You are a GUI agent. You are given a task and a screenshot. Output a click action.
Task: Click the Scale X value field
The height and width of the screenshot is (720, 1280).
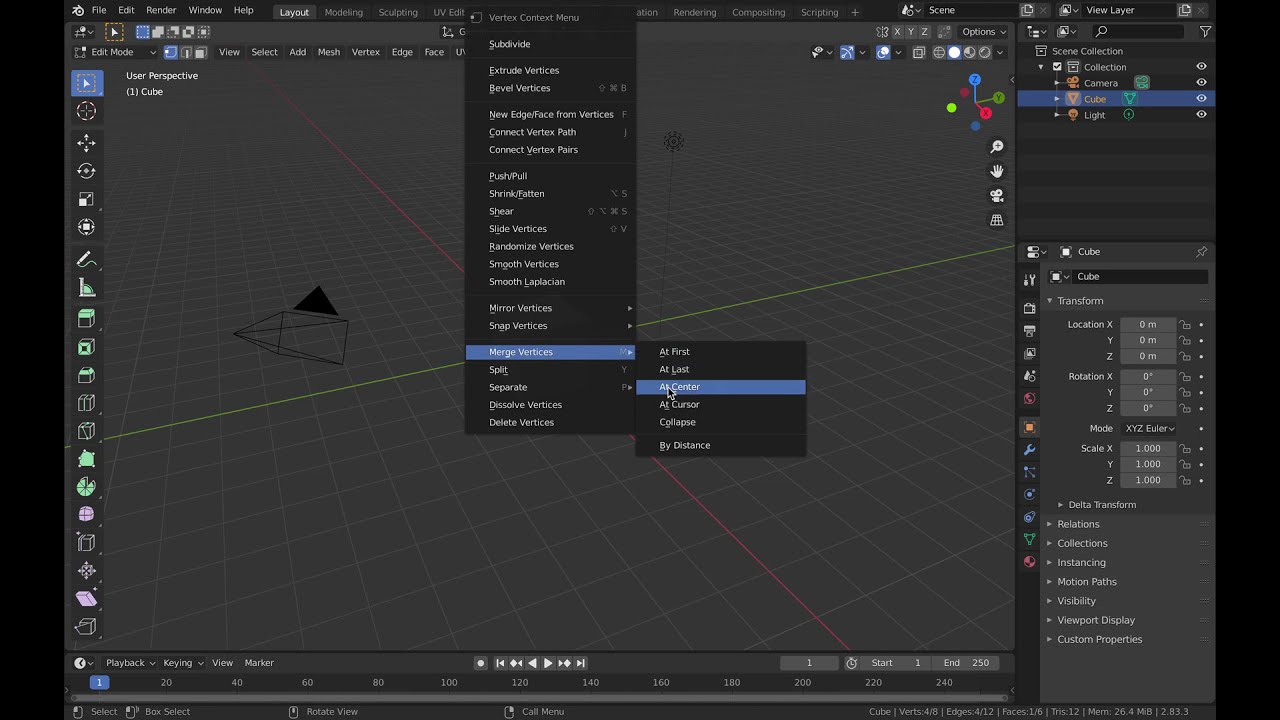(1147, 449)
